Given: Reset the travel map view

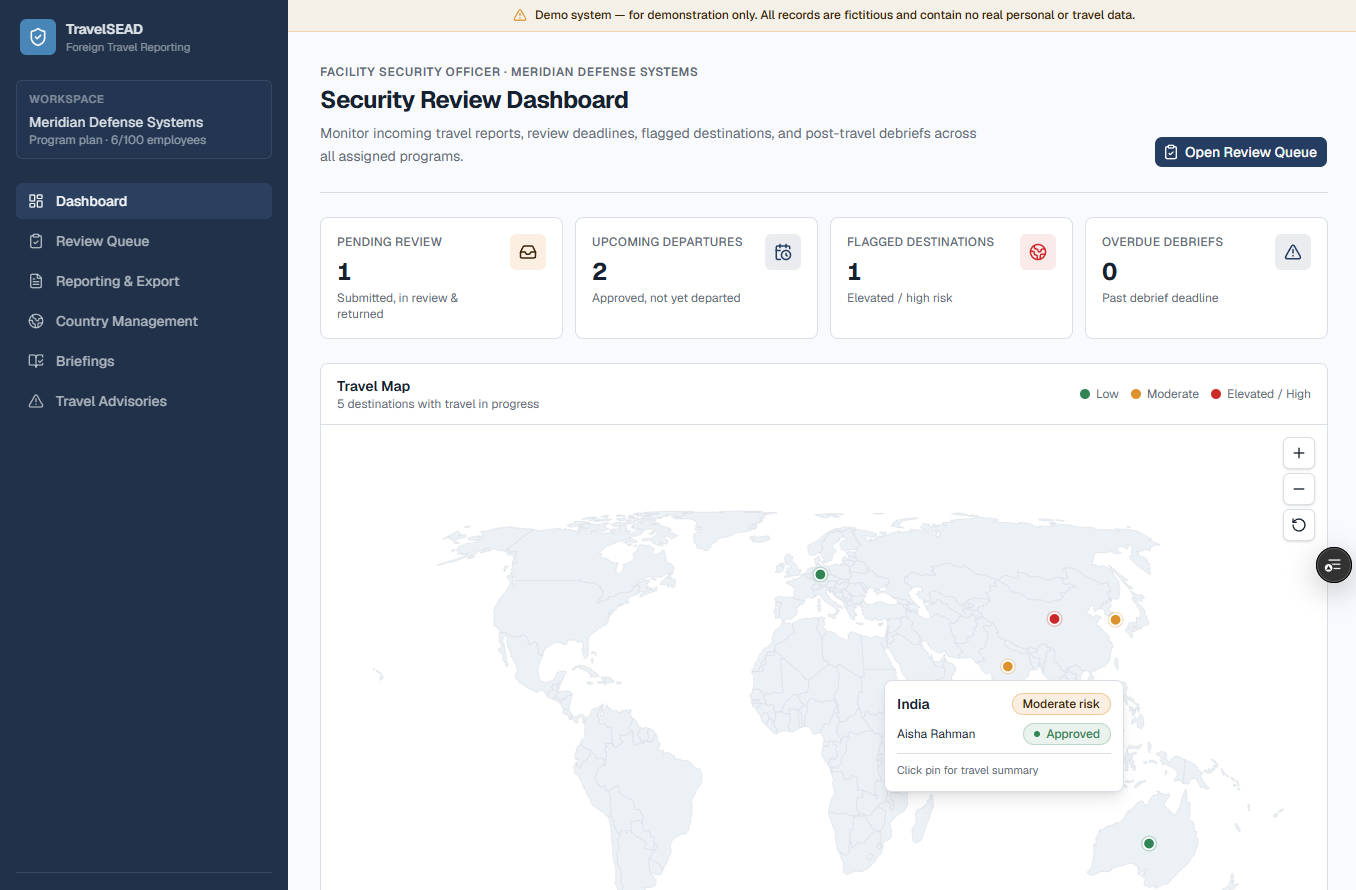Looking at the screenshot, I should tap(1299, 525).
